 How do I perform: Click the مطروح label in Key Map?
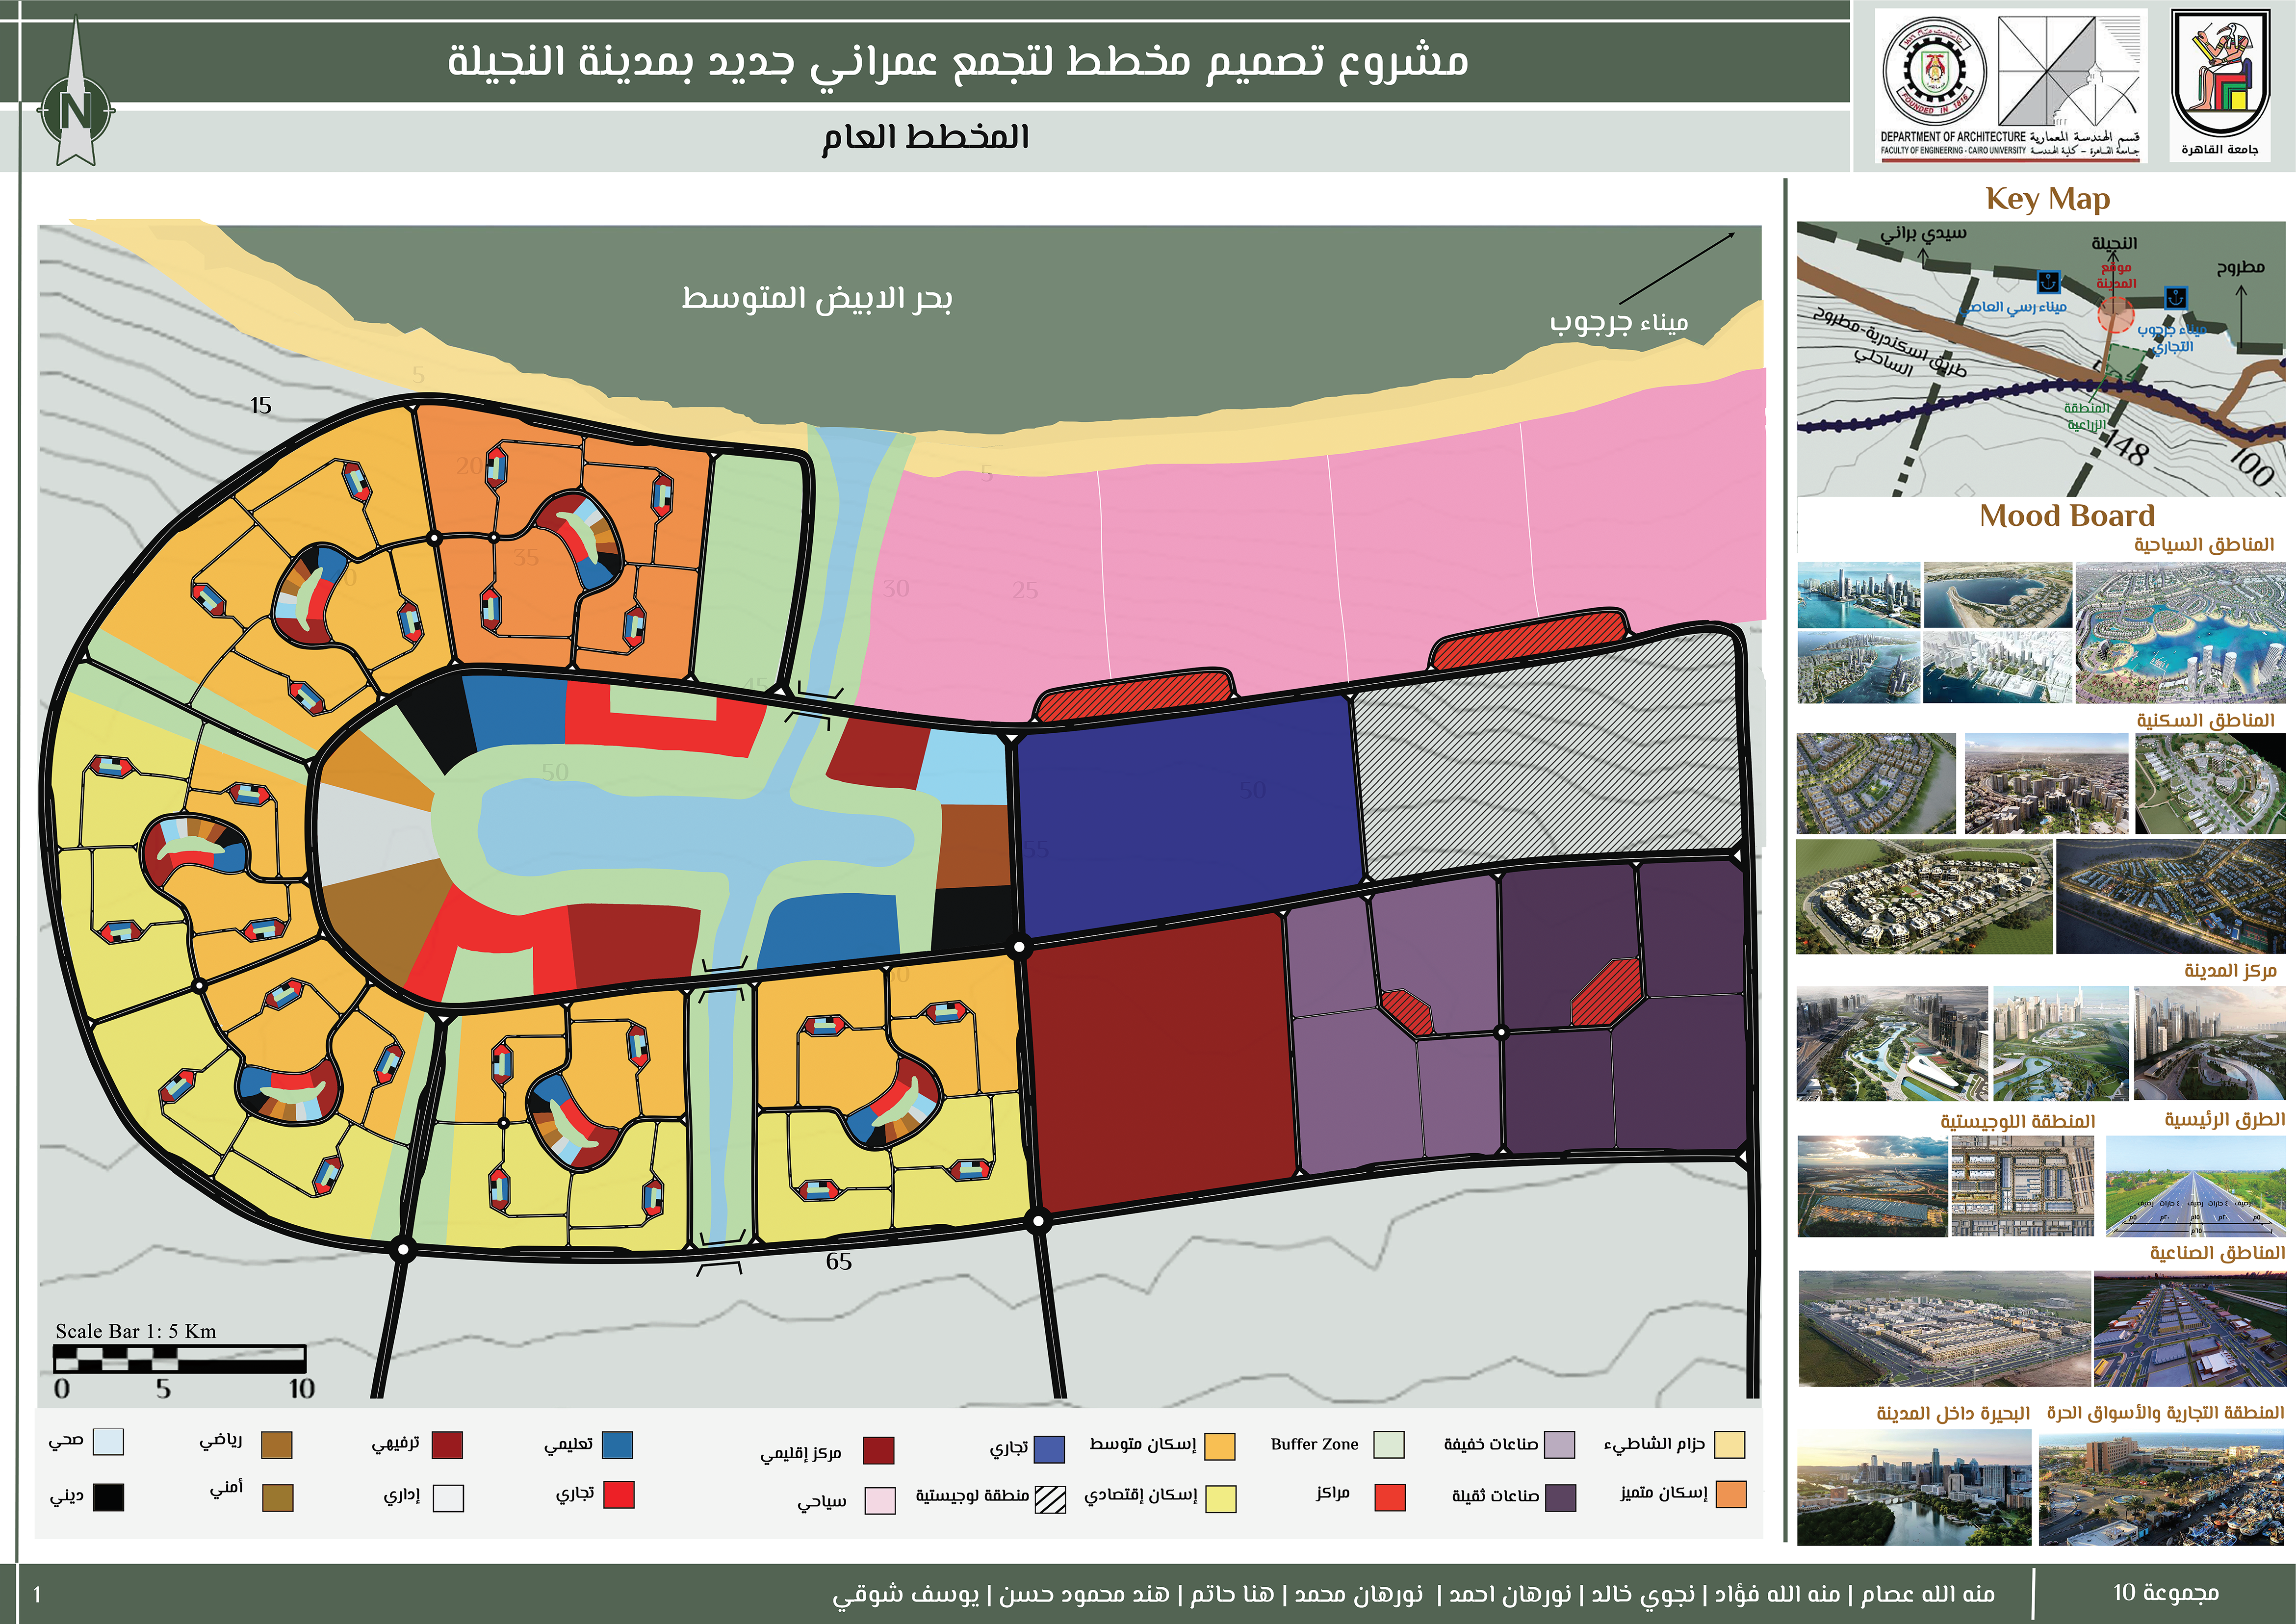coord(2240,267)
